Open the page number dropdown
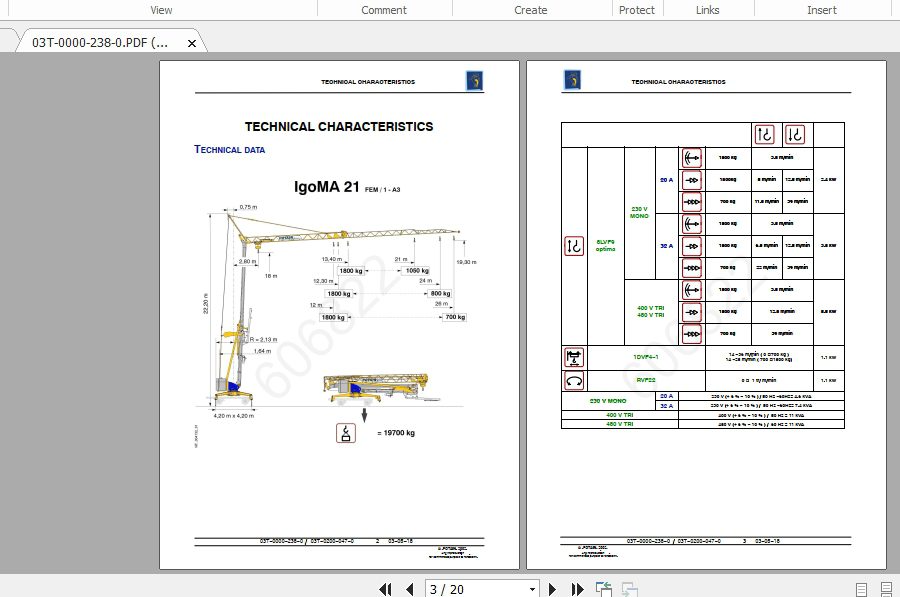Screen dimensions: 900x597 tap(532, 589)
